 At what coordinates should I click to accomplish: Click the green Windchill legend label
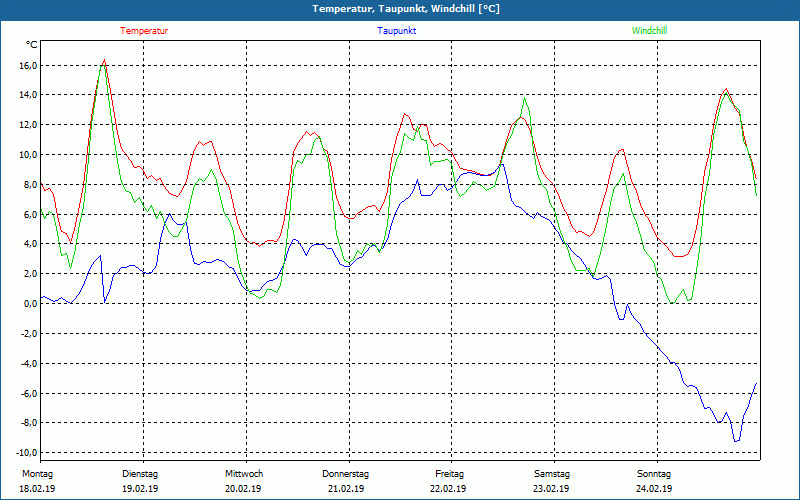[649, 31]
